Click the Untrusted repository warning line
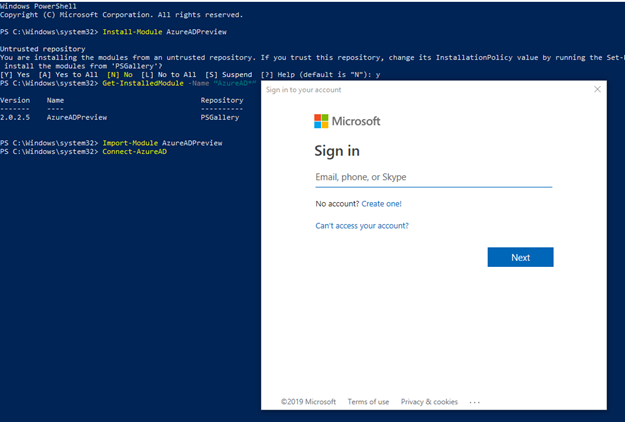The image size is (625, 422). pyautogui.click(x=43, y=49)
